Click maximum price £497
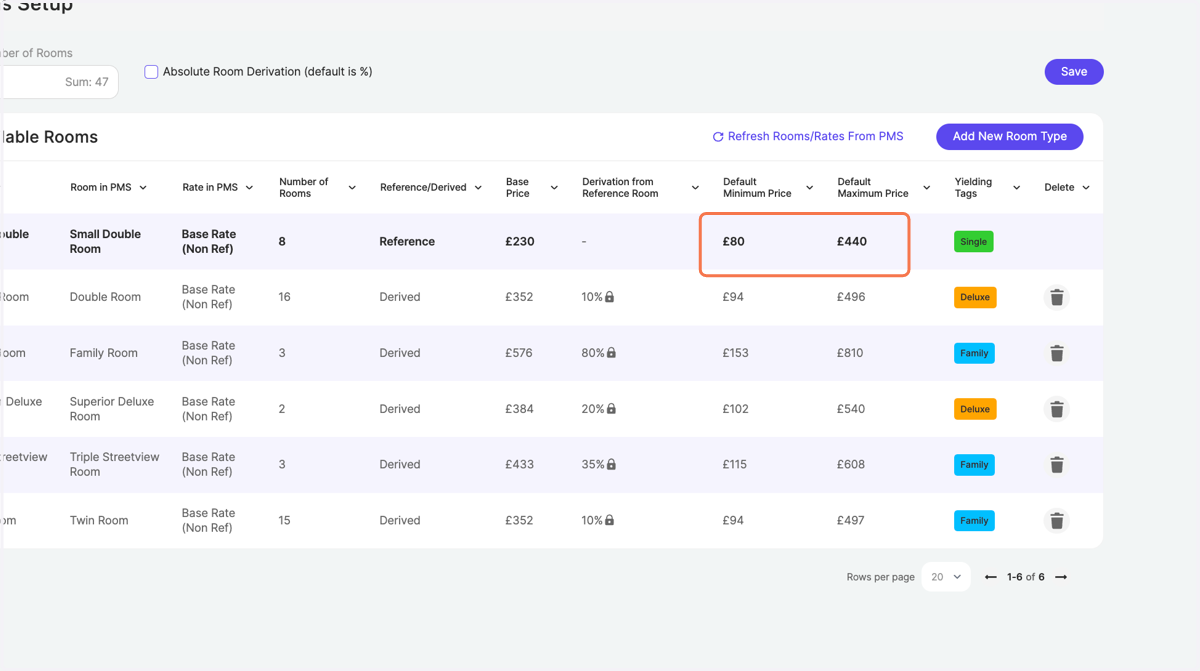Viewport: 1200px width, 671px height. tap(851, 521)
